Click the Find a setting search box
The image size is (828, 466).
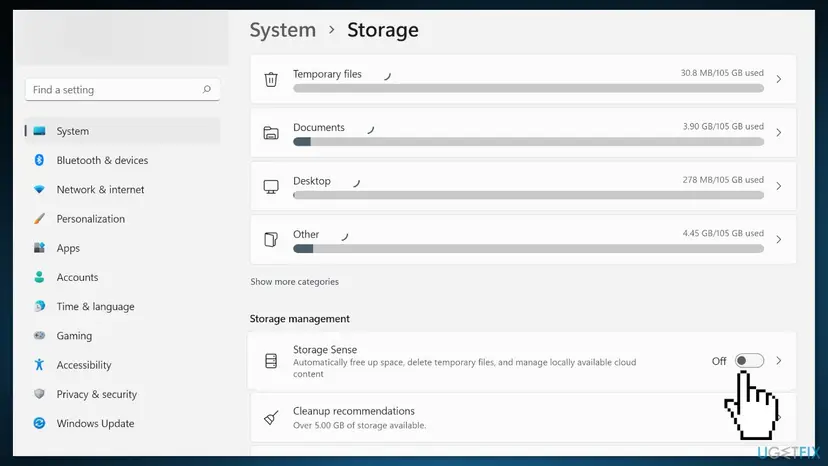[123, 89]
